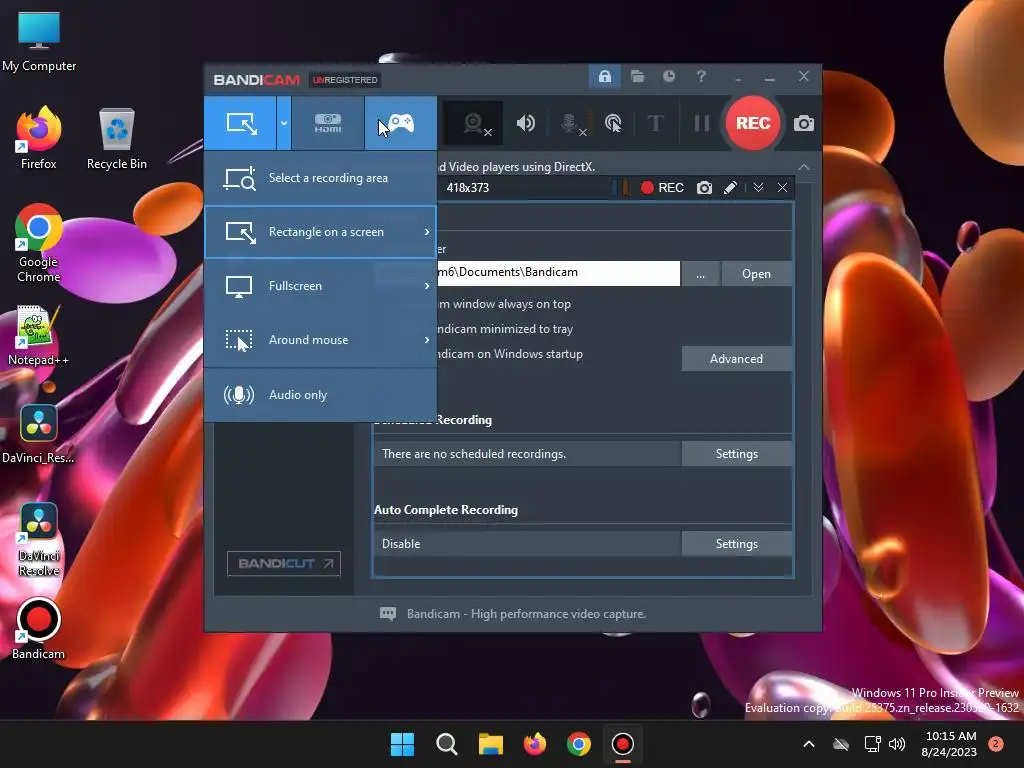
Task: Select the Bandicam desktop shortcut
Action: [x=39, y=629]
